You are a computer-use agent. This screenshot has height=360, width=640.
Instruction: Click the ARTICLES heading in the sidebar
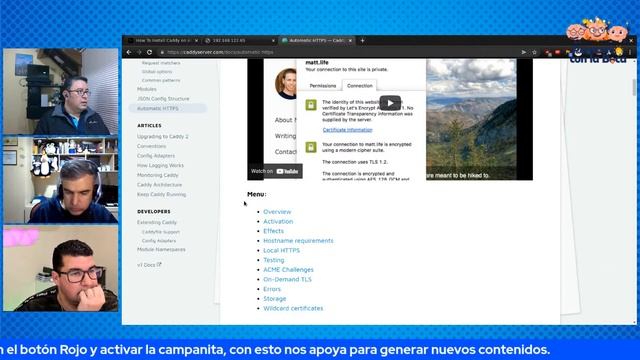click(x=149, y=126)
